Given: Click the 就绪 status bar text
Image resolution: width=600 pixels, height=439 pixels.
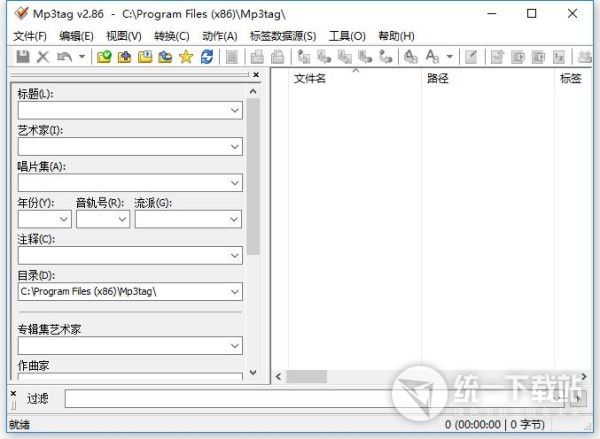Looking at the screenshot, I should pos(19,424).
